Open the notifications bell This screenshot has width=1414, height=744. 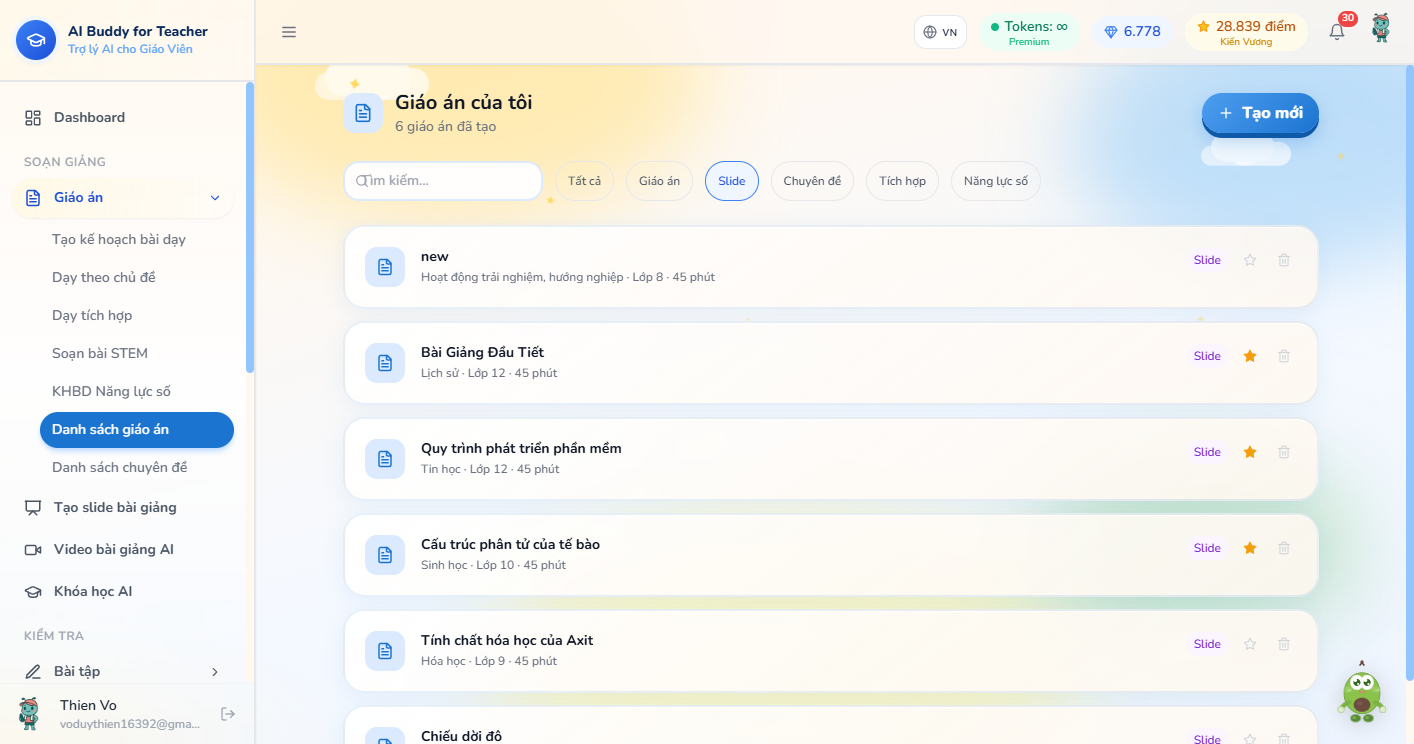[1337, 32]
